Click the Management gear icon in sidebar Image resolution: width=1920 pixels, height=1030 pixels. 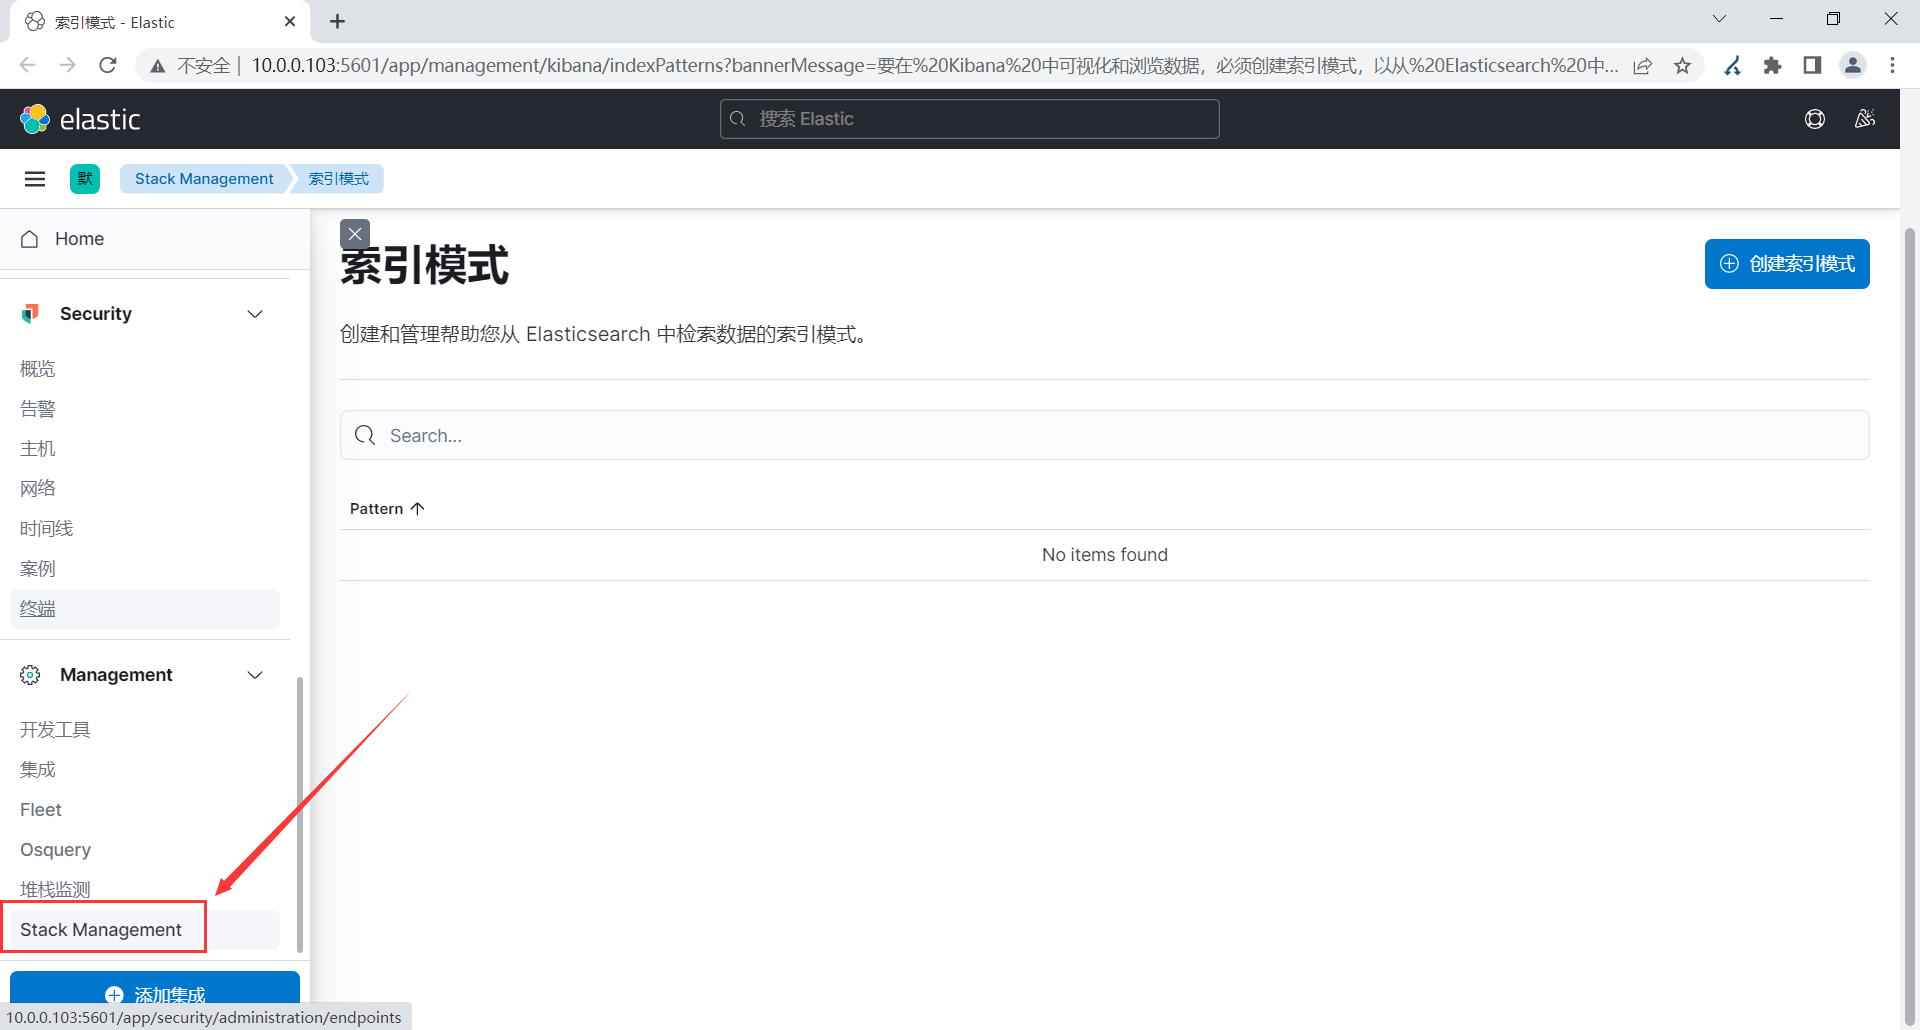click(x=30, y=674)
